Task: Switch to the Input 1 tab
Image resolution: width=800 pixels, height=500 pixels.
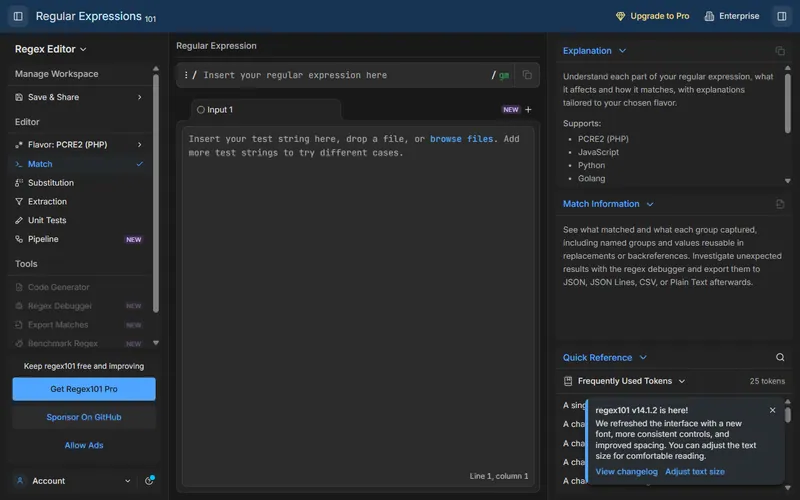Action: 266,110
